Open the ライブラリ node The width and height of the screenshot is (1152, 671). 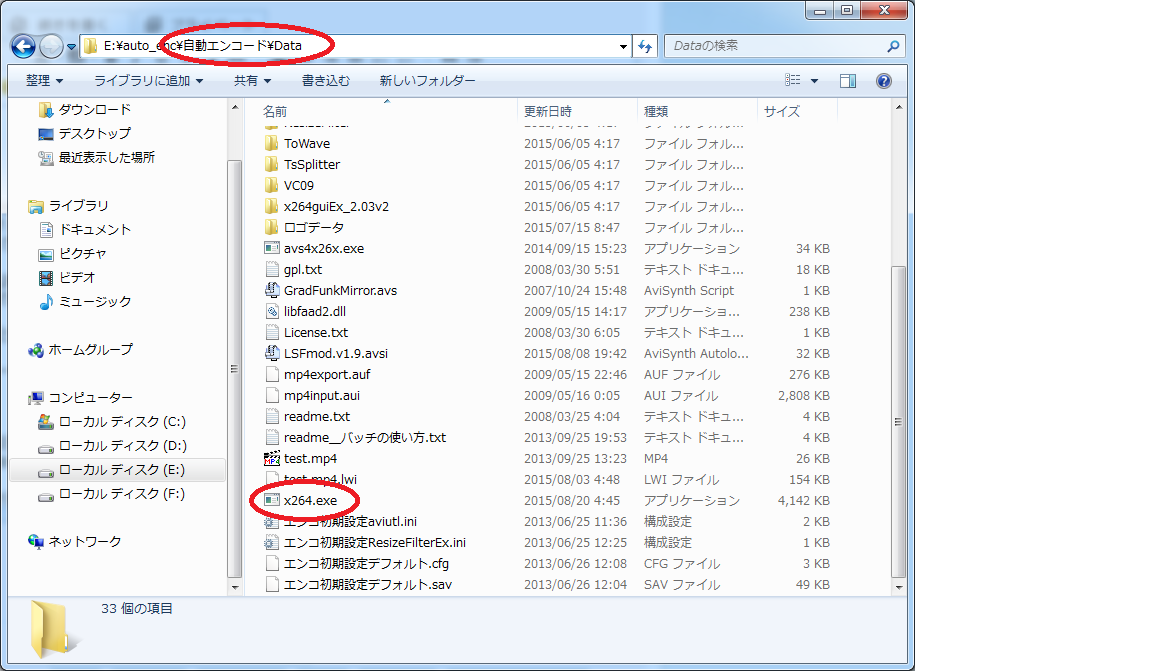pyautogui.click(x=78, y=206)
